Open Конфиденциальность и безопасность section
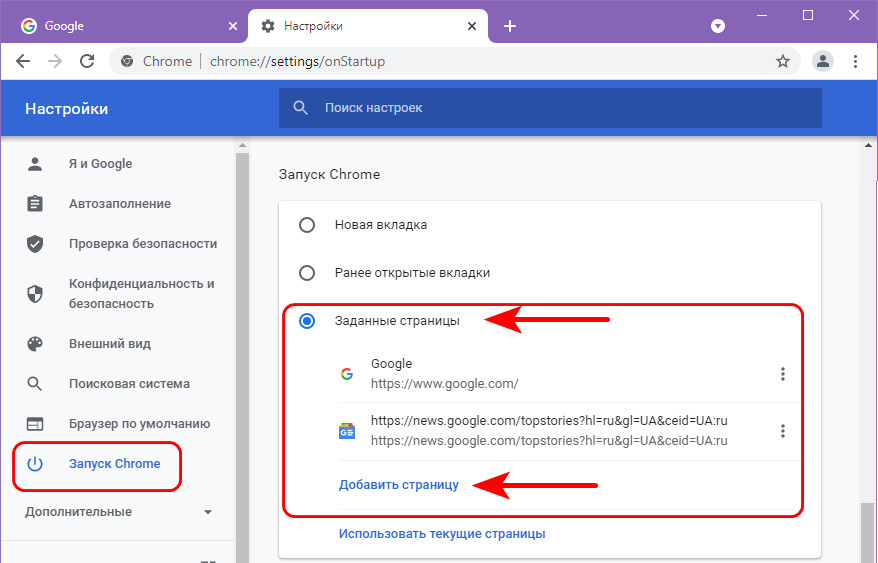The height and width of the screenshot is (563, 878). [x=141, y=294]
